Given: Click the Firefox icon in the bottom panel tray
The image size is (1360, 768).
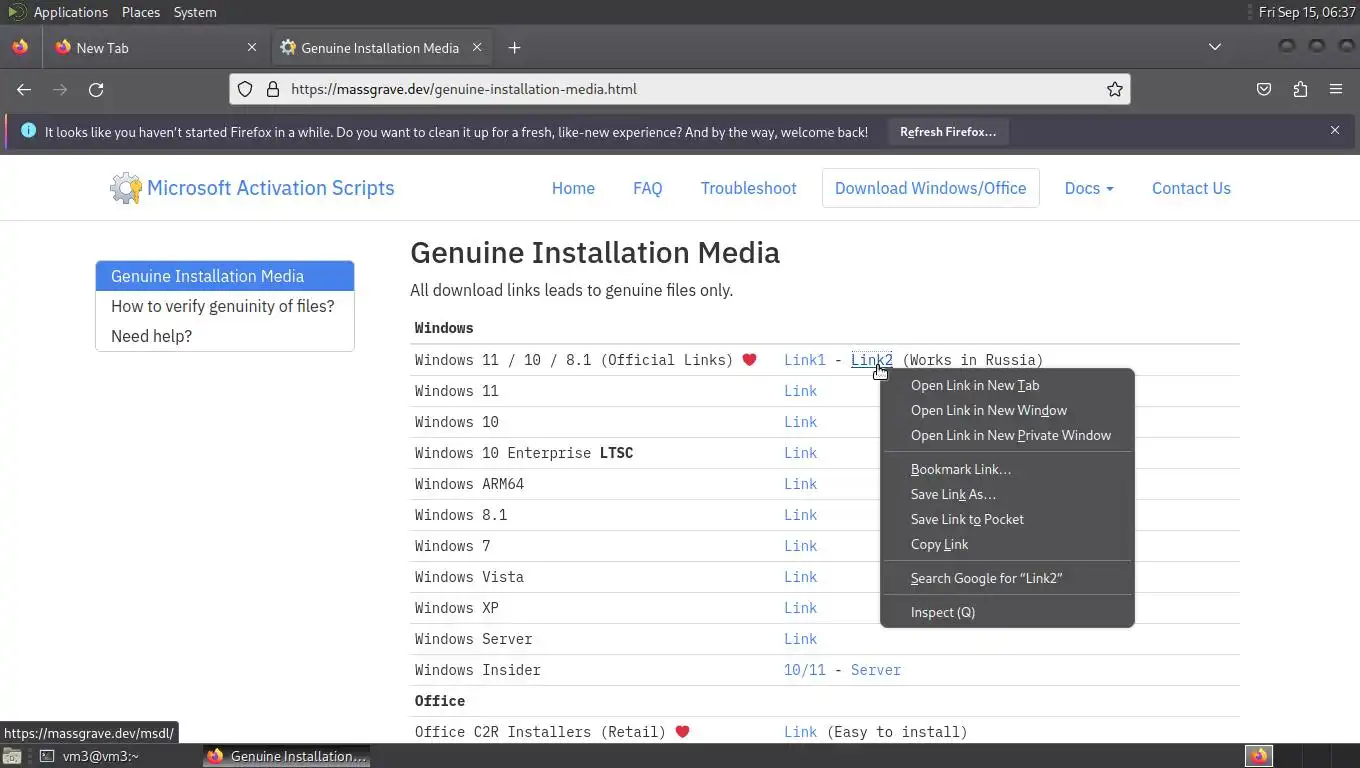Looking at the screenshot, I should 1259,756.
